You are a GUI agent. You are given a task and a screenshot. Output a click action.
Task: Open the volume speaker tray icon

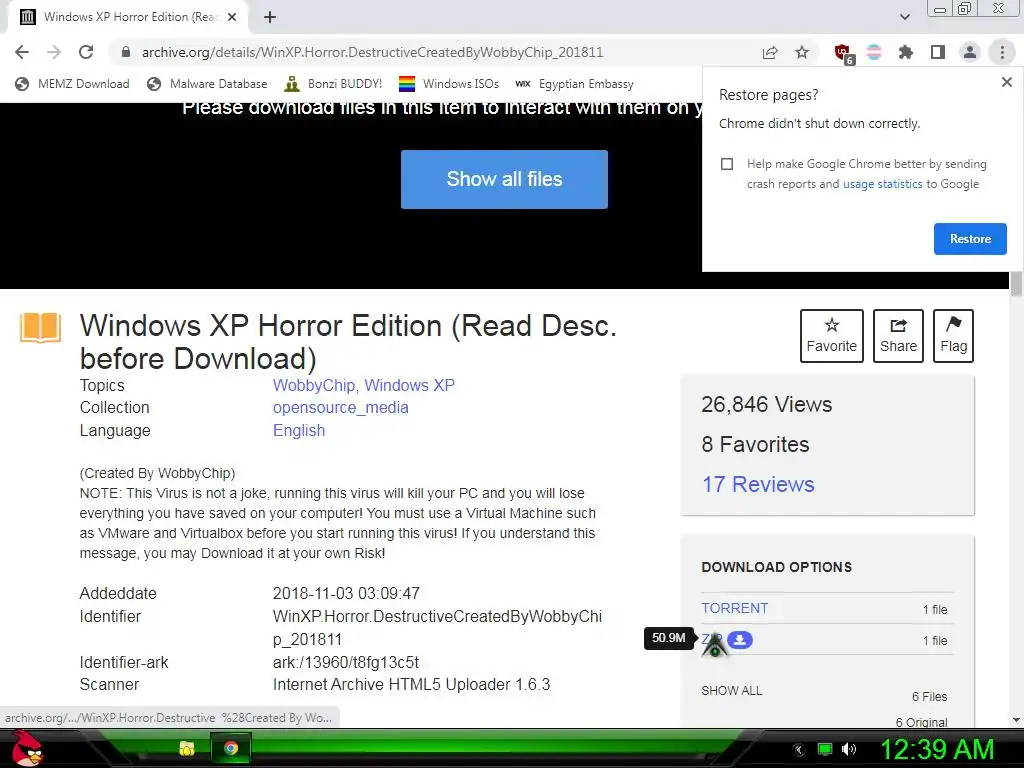coord(848,749)
